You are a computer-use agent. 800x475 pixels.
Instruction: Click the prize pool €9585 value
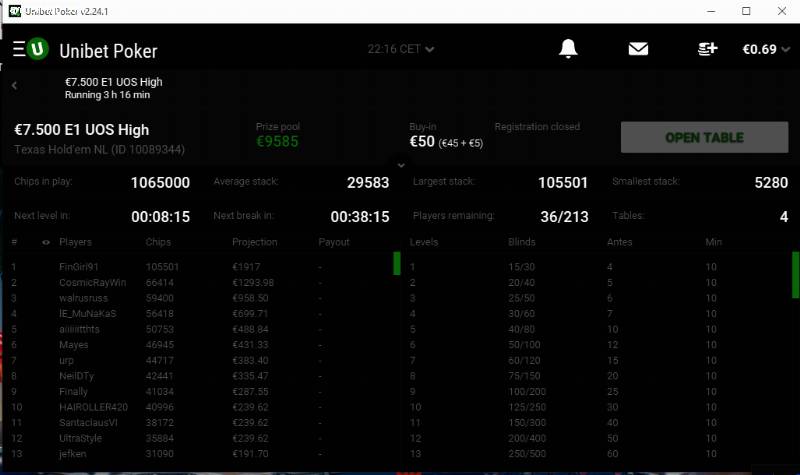[277, 141]
